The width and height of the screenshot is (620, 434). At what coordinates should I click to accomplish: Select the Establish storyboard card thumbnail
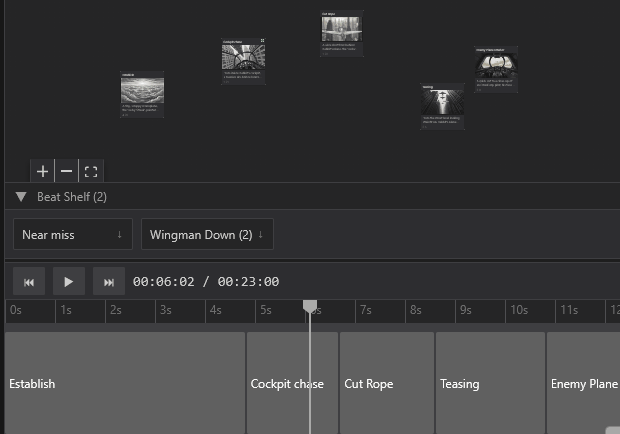coord(141,87)
